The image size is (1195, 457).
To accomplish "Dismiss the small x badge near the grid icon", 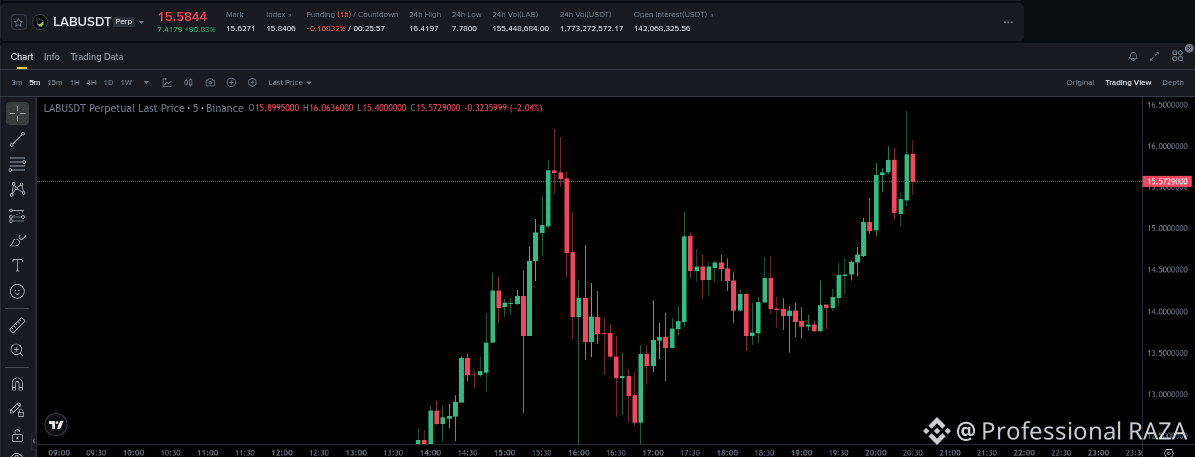I will (x=1189, y=49).
